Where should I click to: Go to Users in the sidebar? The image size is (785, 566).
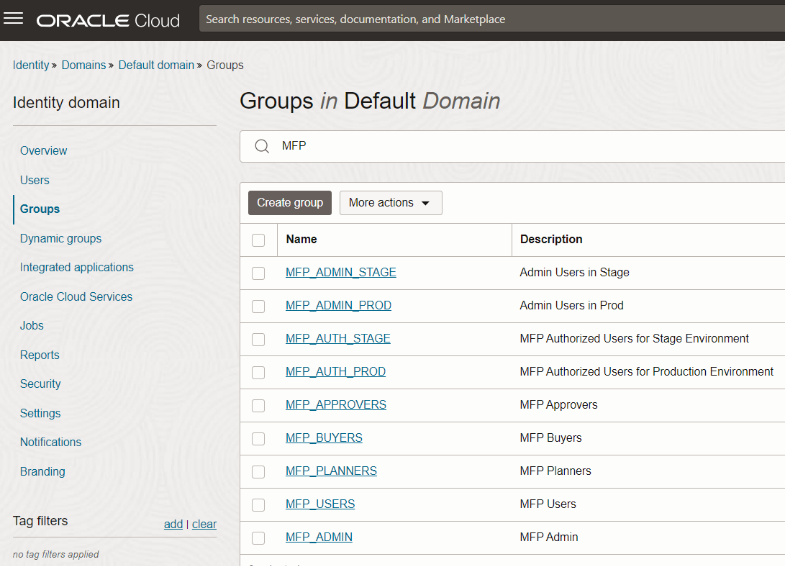pos(35,180)
